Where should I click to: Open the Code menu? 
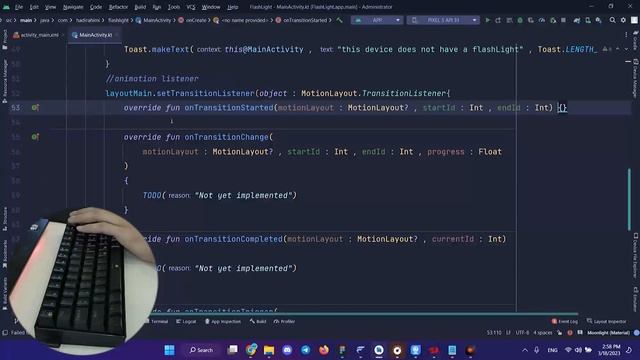pos(96,7)
